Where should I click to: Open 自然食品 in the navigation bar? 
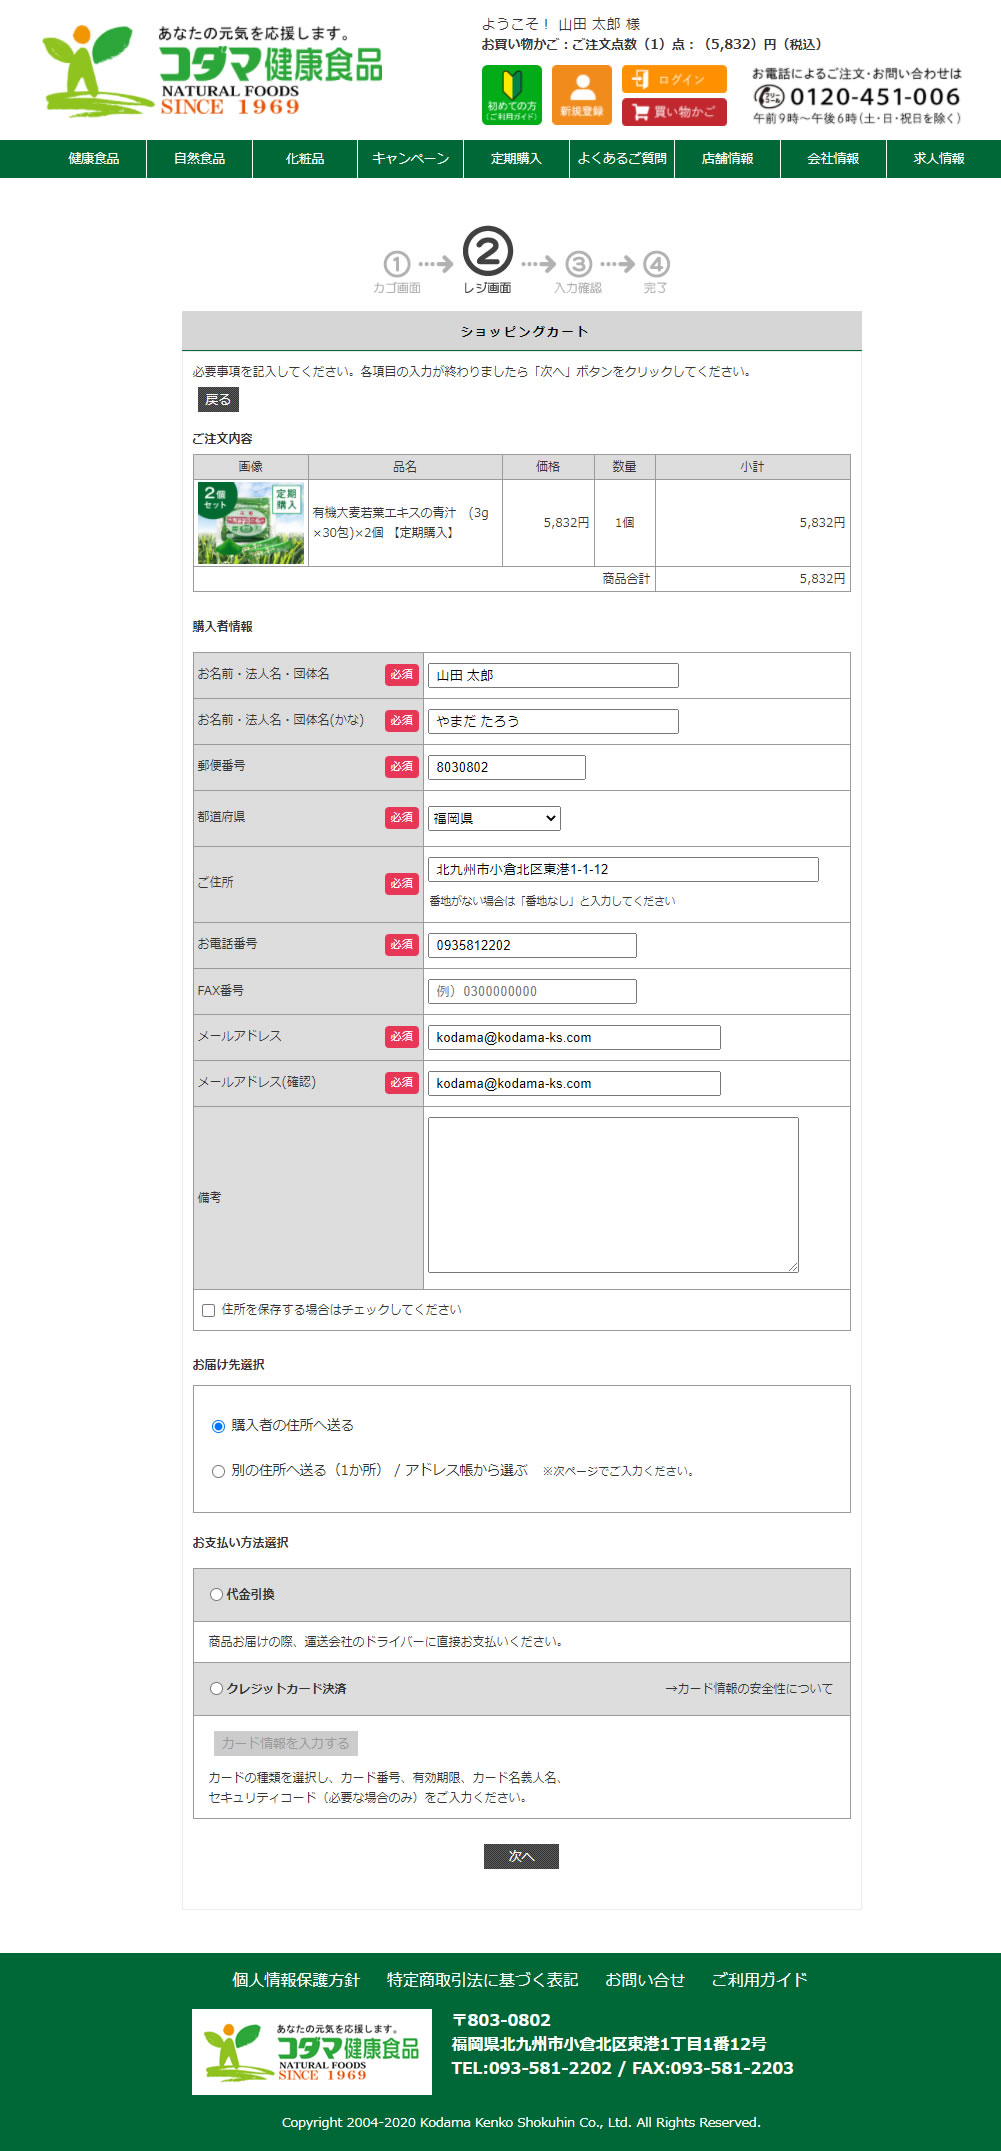[200, 159]
